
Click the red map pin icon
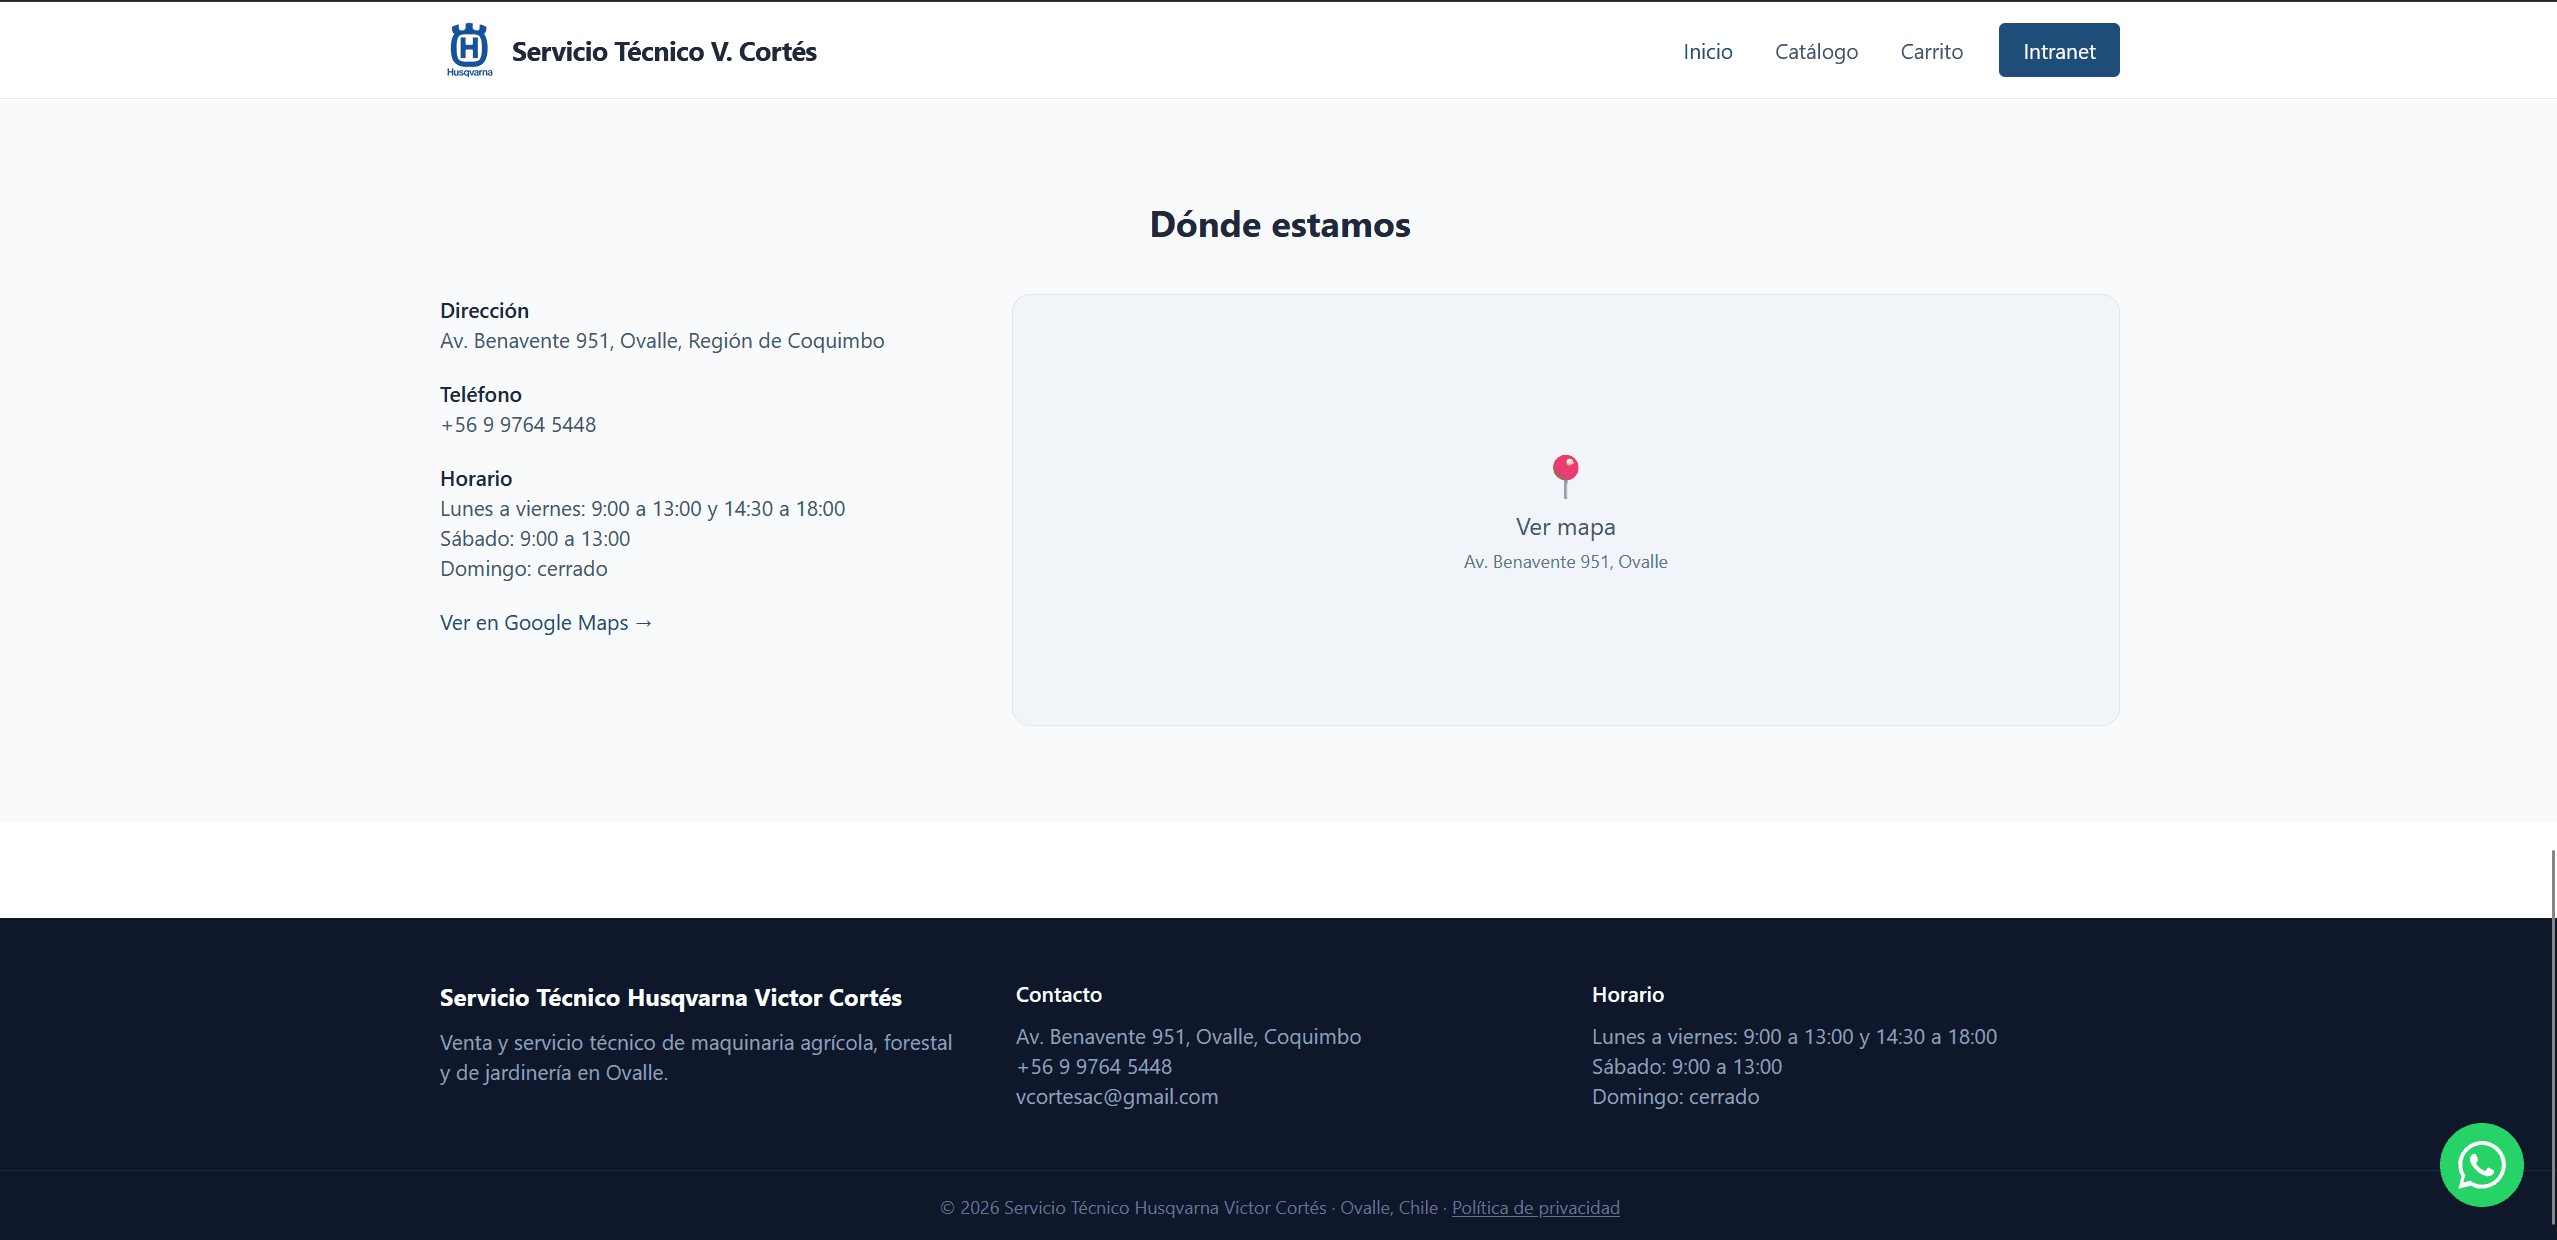click(x=1565, y=476)
